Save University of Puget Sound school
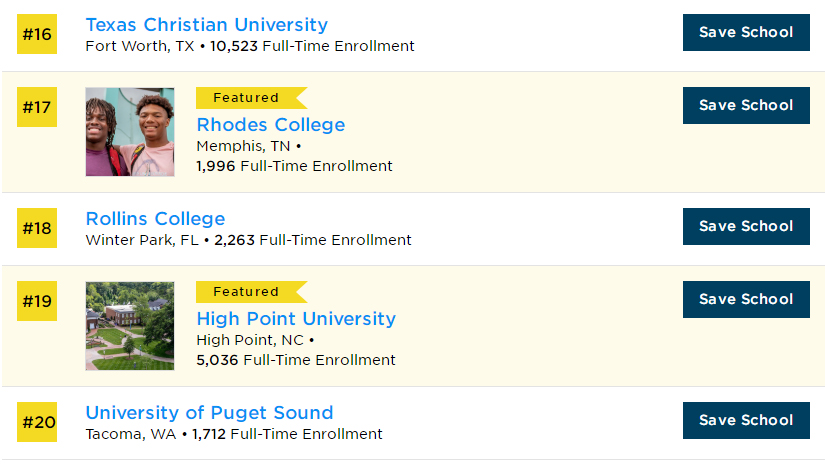This screenshot has width=827, height=466. click(x=746, y=420)
